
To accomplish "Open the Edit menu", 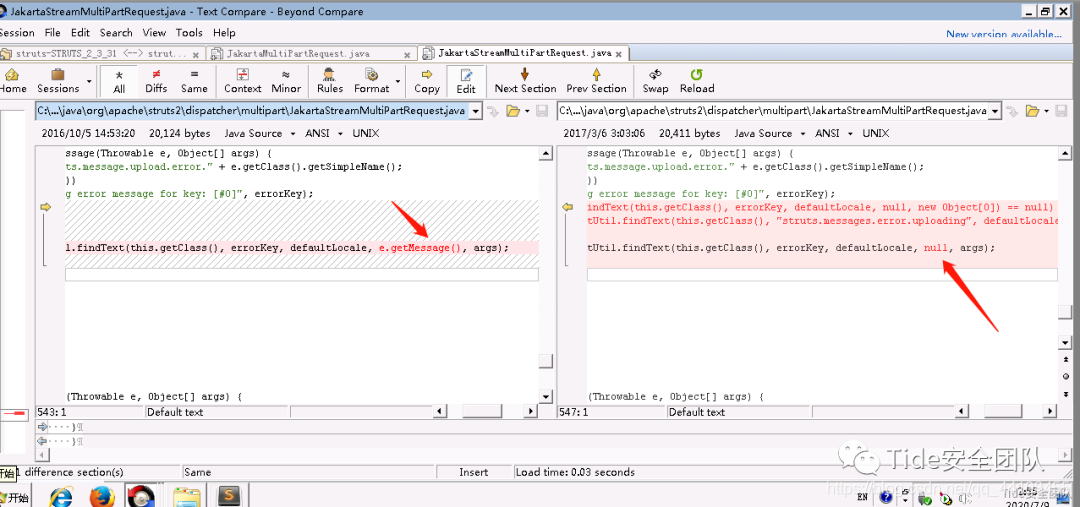I will pyautogui.click(x=80, y=32).
